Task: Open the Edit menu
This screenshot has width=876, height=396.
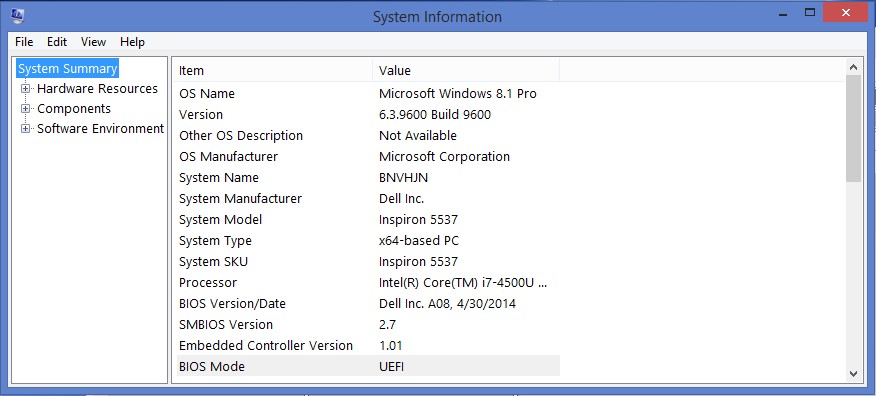Action: 57,42
